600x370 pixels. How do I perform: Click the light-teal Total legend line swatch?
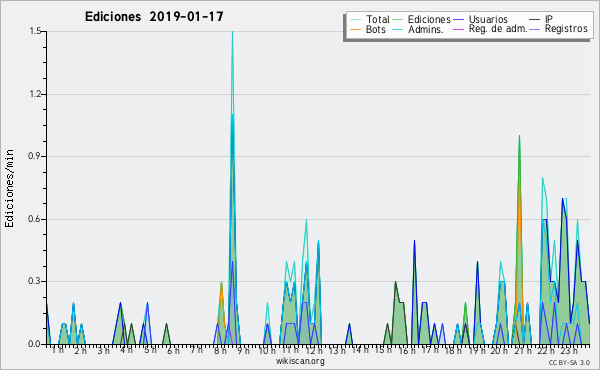(355, 20)
